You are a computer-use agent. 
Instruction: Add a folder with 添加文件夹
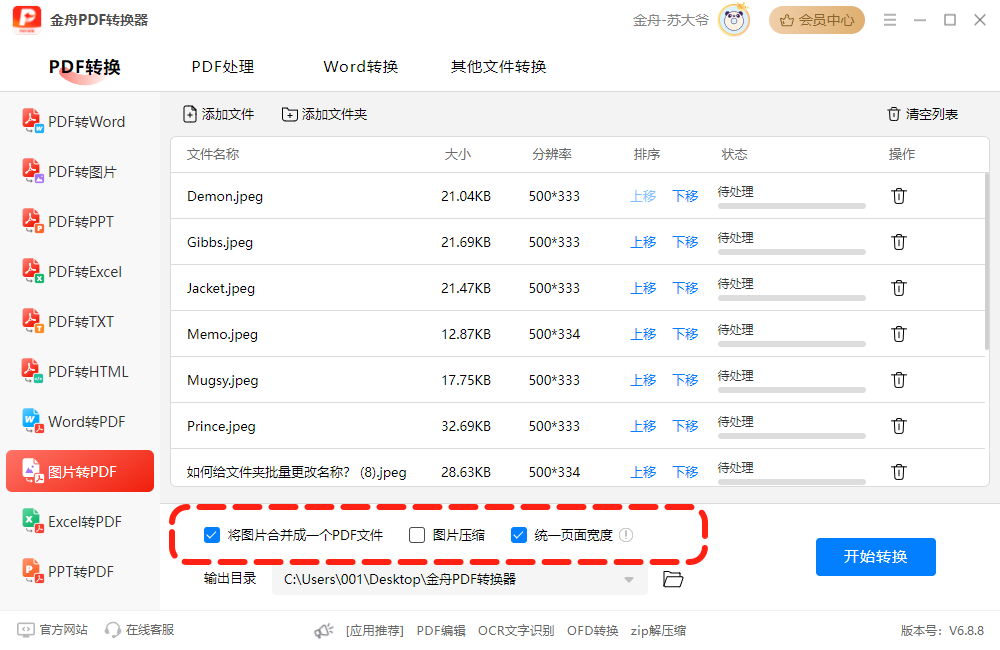tap(325, 114)
